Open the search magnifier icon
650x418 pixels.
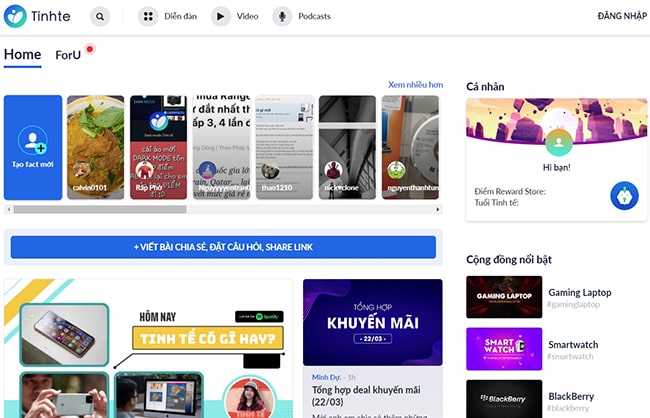point(100,17)
